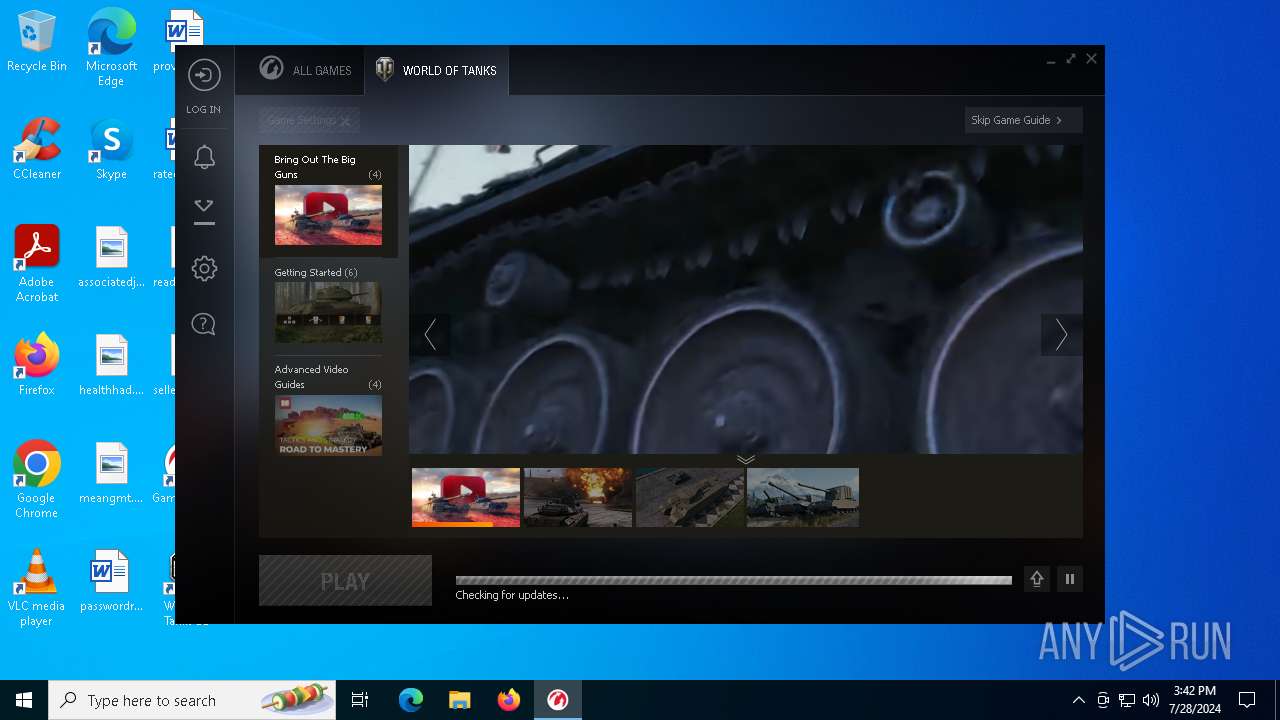
Task: Open the notifications bell
Action: pos(204,157)
